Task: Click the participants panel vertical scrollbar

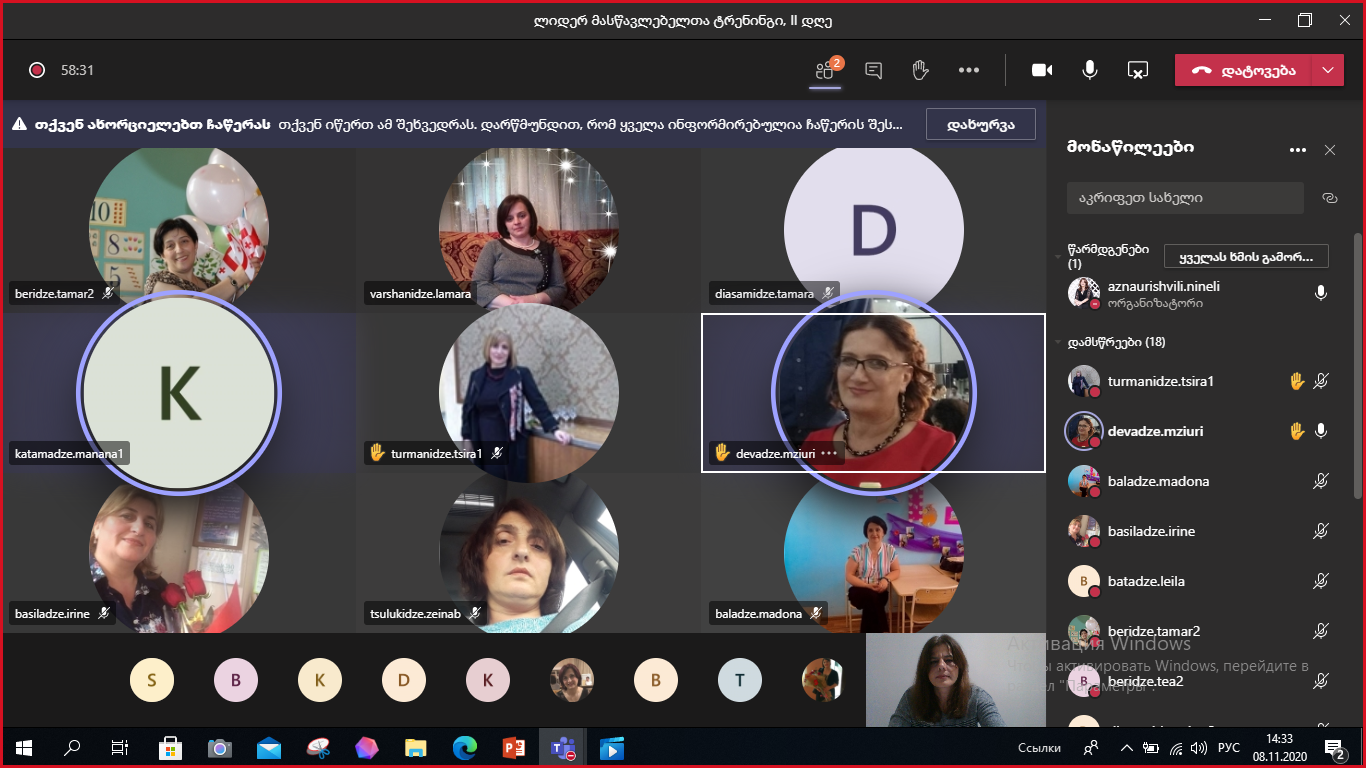Action: coord(1357,400)
